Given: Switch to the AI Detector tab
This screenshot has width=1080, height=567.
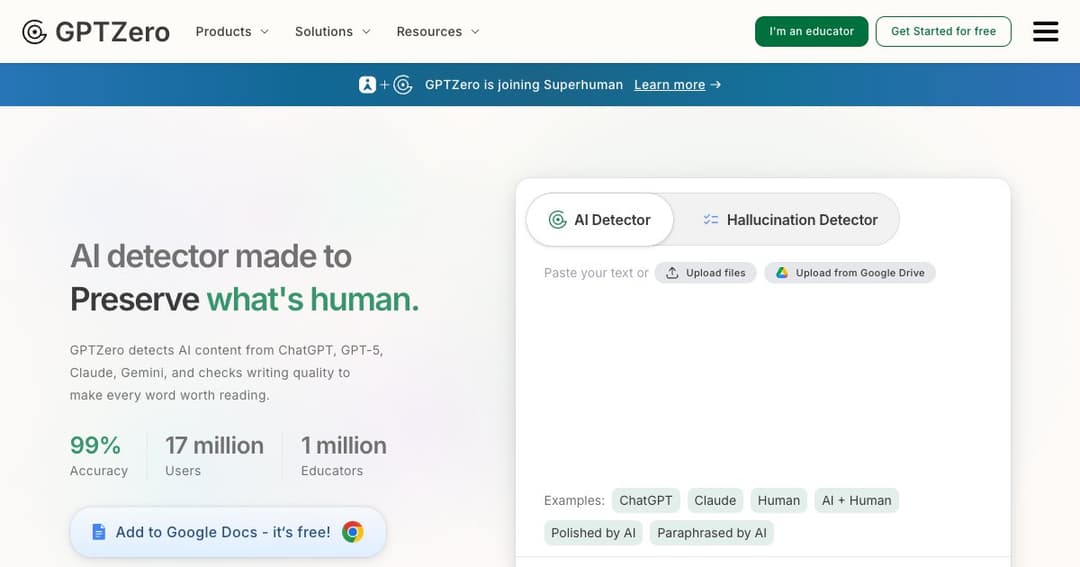Looking at the screenshot, I should (599, 220).
